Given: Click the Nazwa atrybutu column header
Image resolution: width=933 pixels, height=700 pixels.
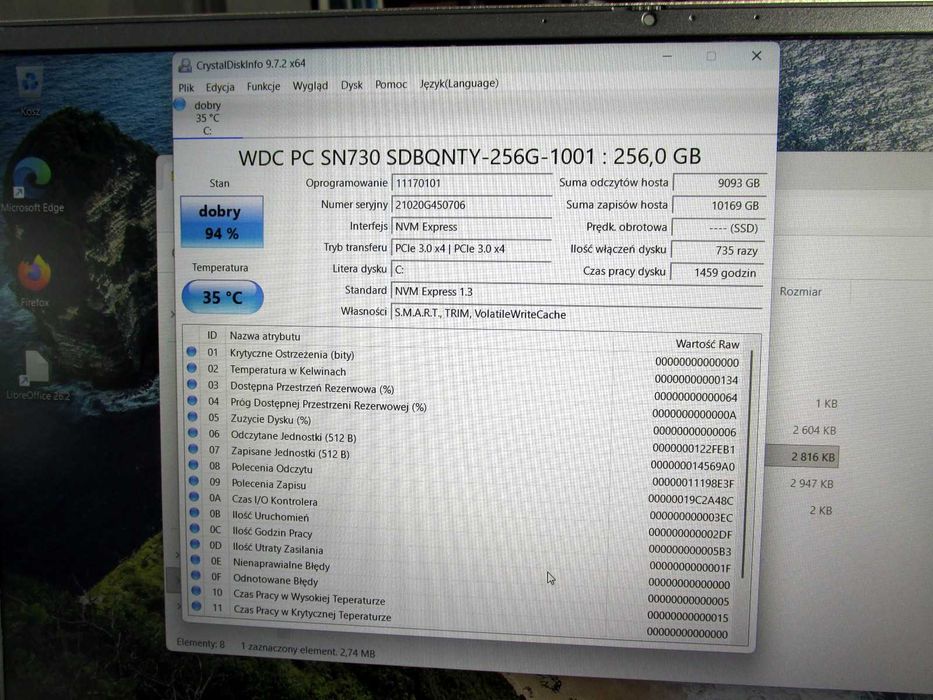Looking at the screenshot, I should tap(265, 336).
